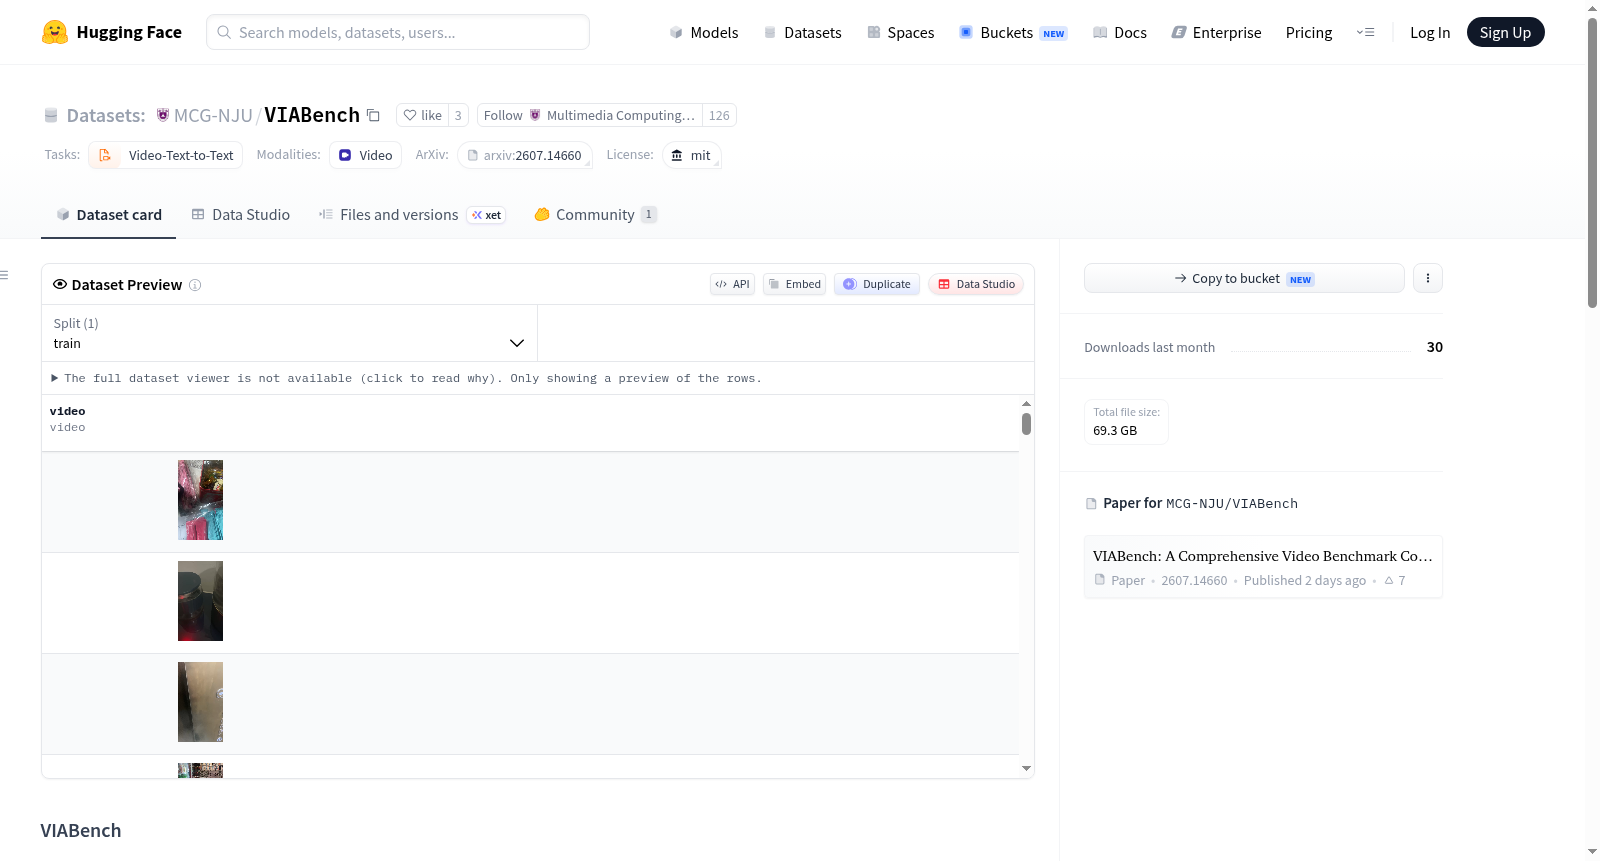Image resolution: width=1600 pixels, height=861 pixels.
Task: Click the VIABench heading in the dataset card
Action: point(81,831)
